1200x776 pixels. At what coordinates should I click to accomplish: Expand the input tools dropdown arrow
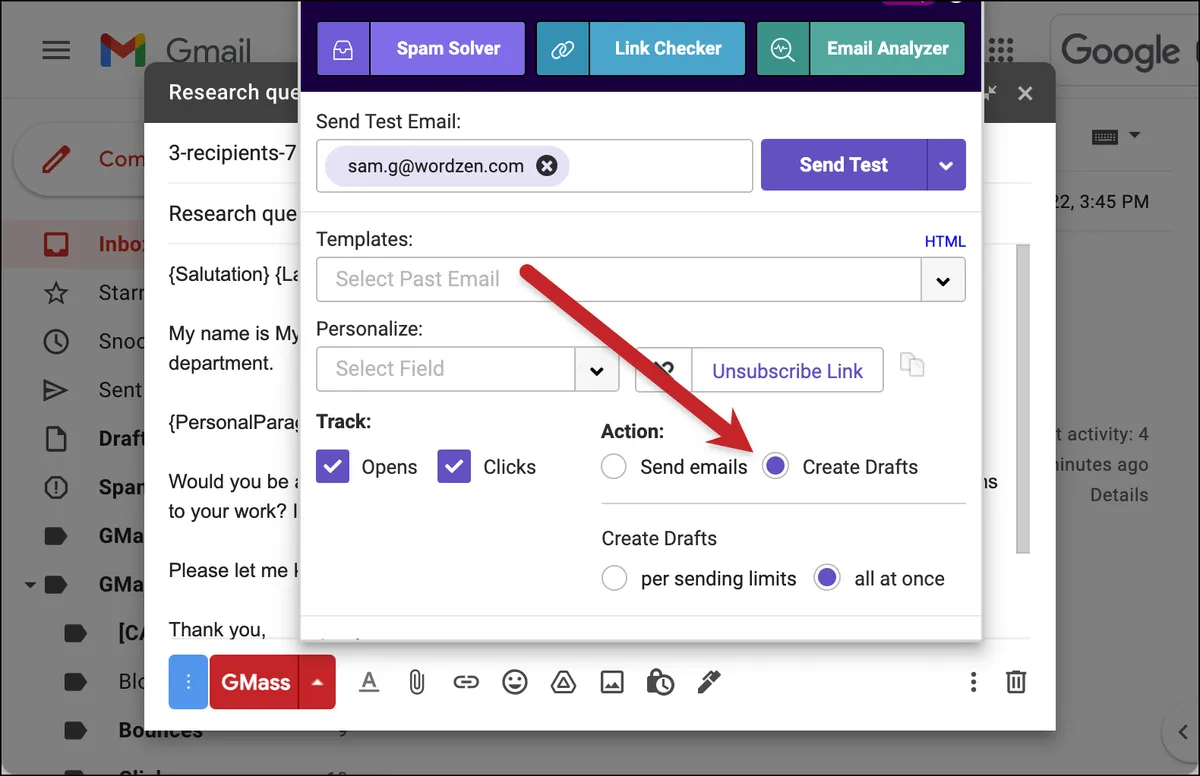(x=1134, y=135)
